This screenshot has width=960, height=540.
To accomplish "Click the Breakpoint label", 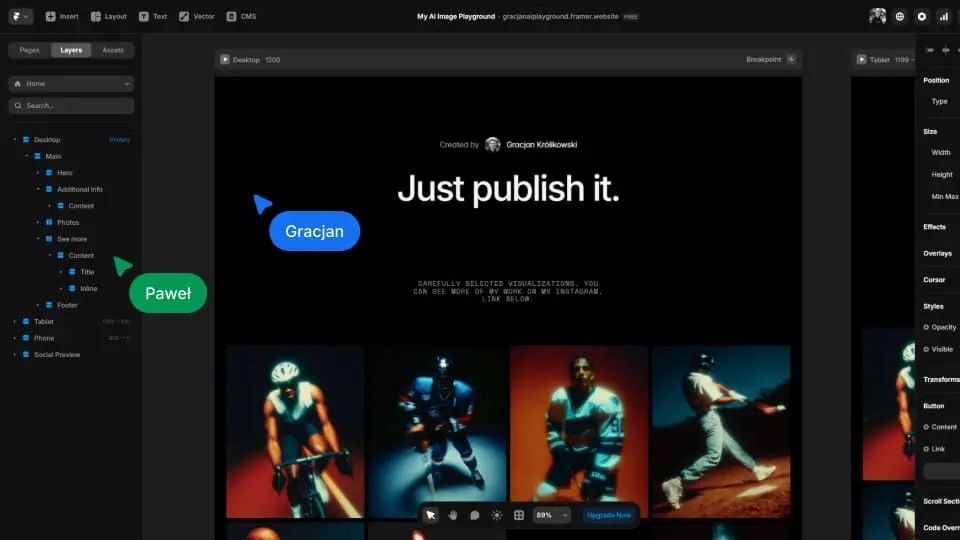I will tap(763, 59).
